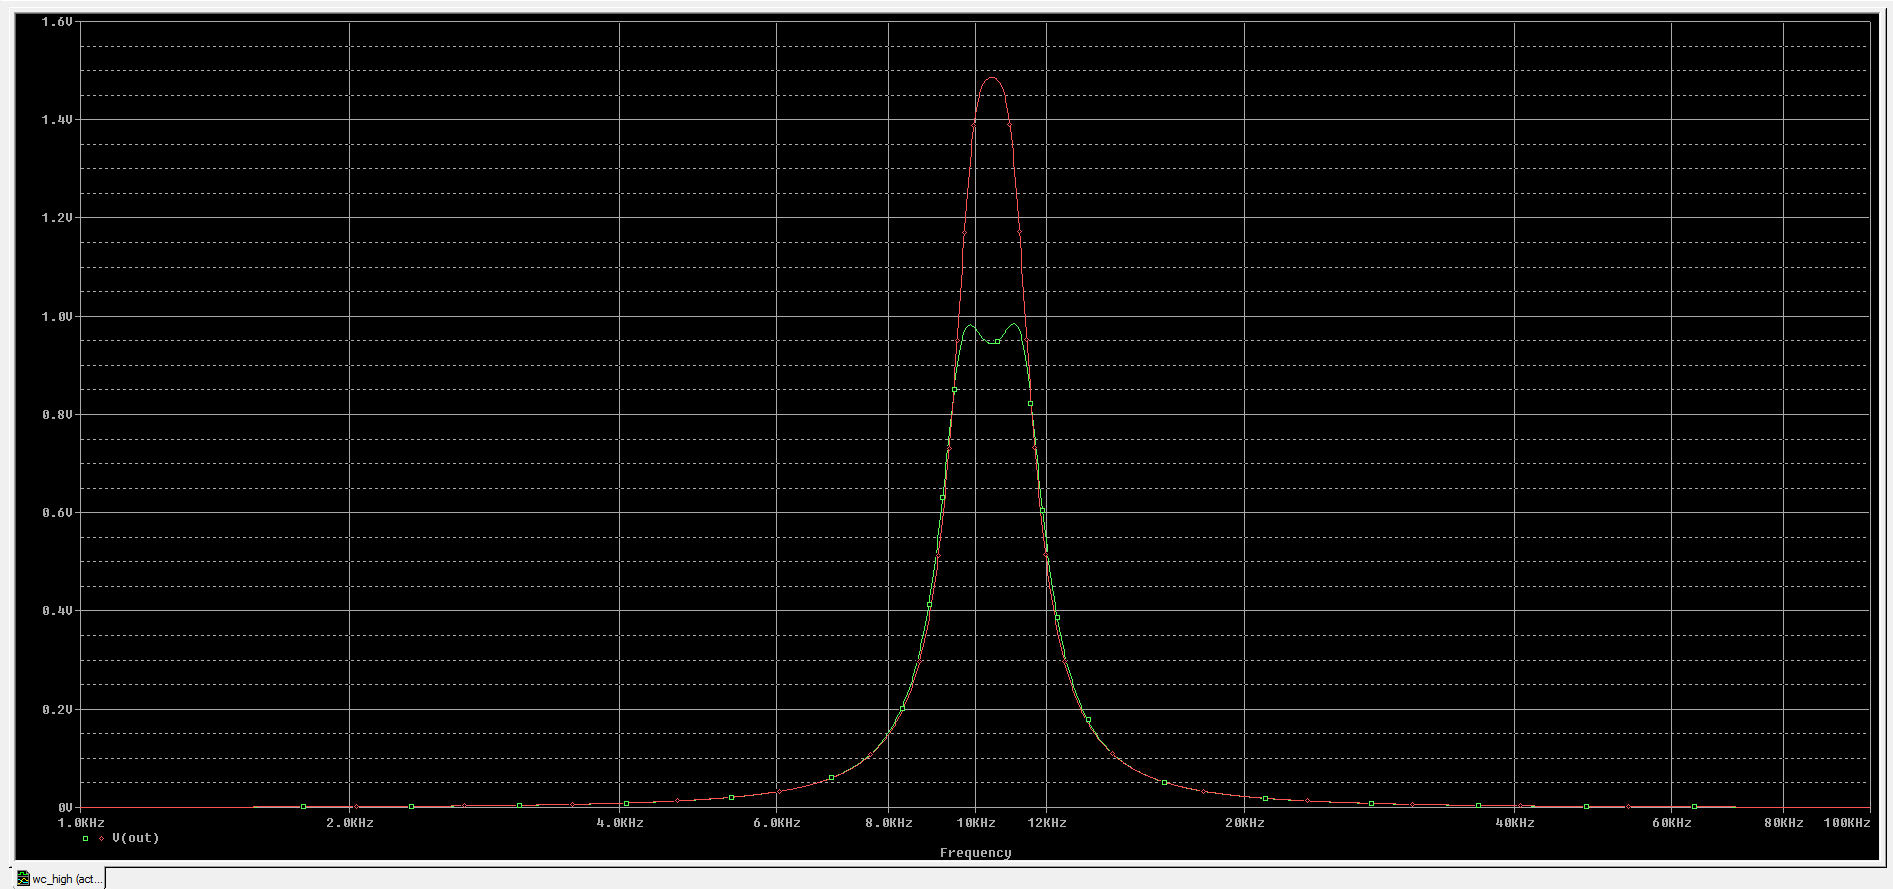Click the V(out) trace name in legend

tap(136, 838)
